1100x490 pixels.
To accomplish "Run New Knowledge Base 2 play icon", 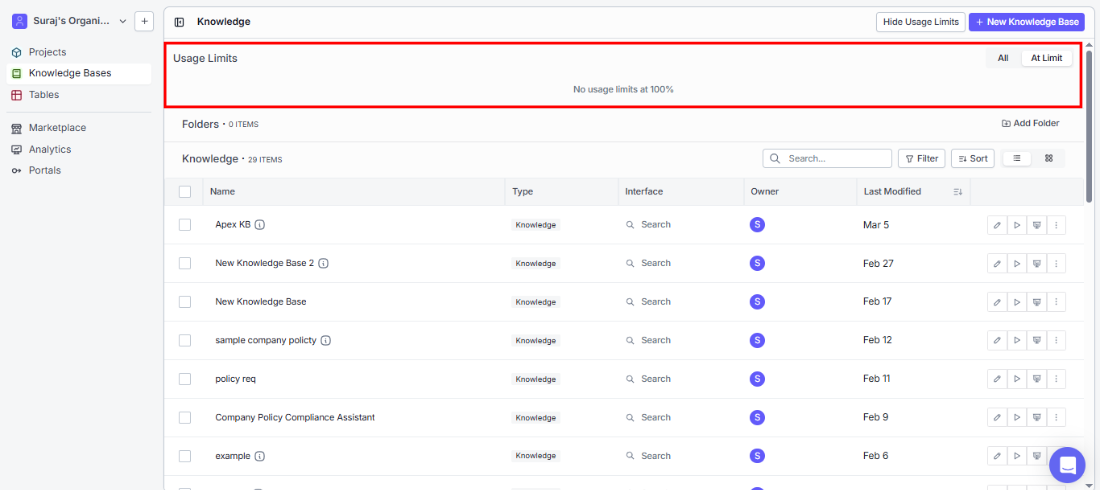I will pos(1017,264).
